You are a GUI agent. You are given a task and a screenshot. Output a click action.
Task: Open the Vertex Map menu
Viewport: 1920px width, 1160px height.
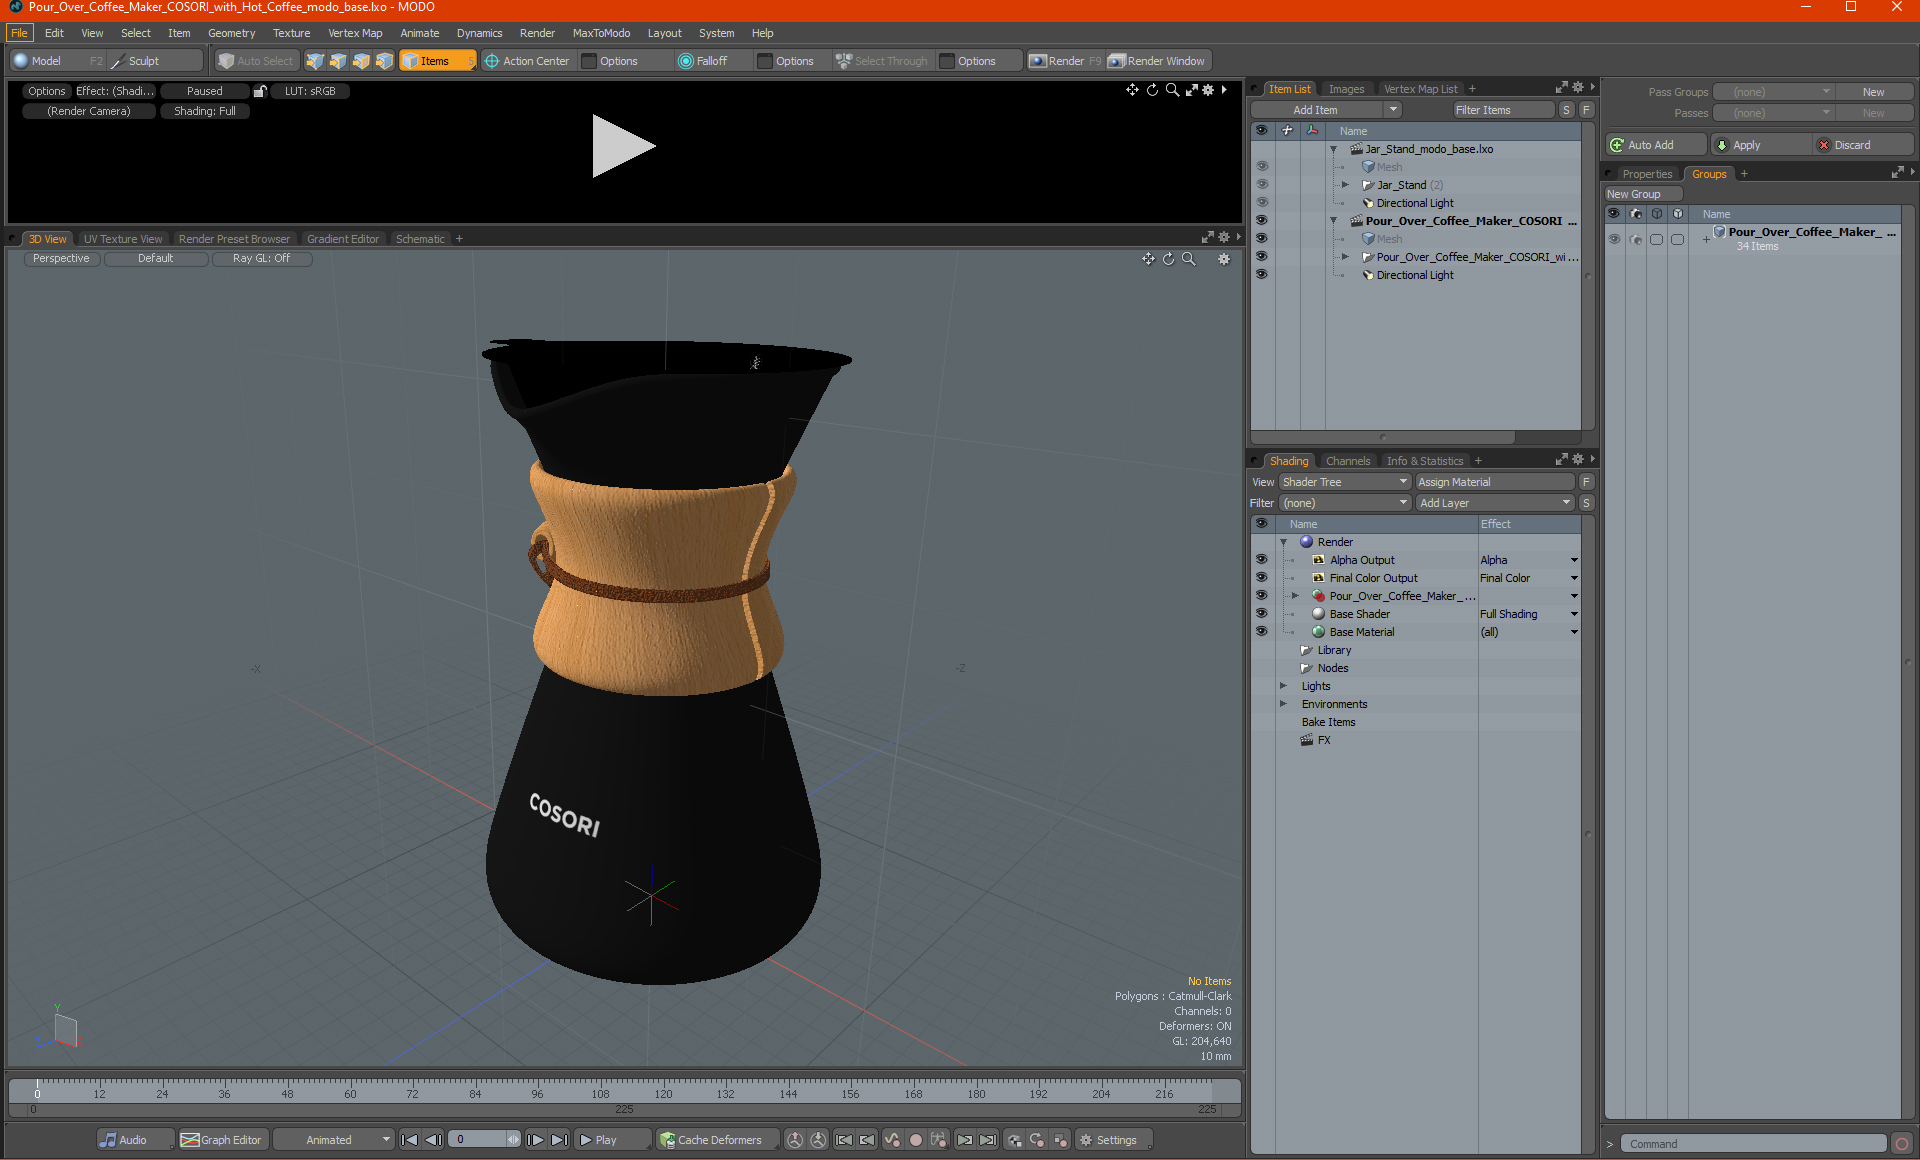[x=355, y=33]
